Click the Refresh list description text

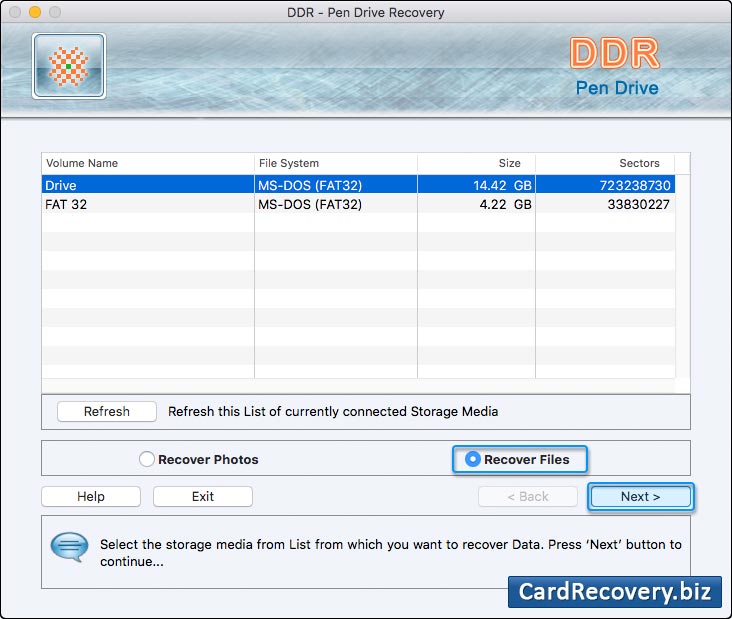coord(333,411)
